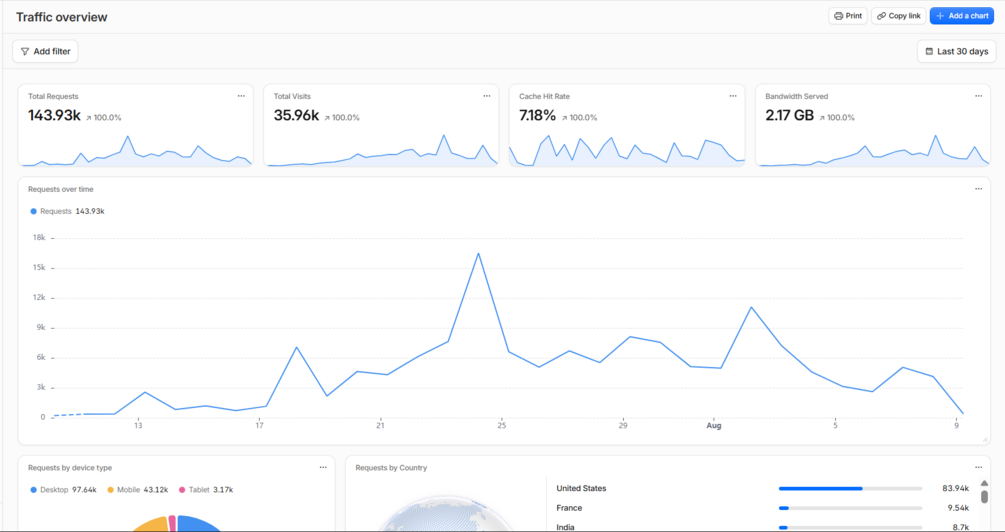Click the peak point near the 25 marker

[478, 253]
